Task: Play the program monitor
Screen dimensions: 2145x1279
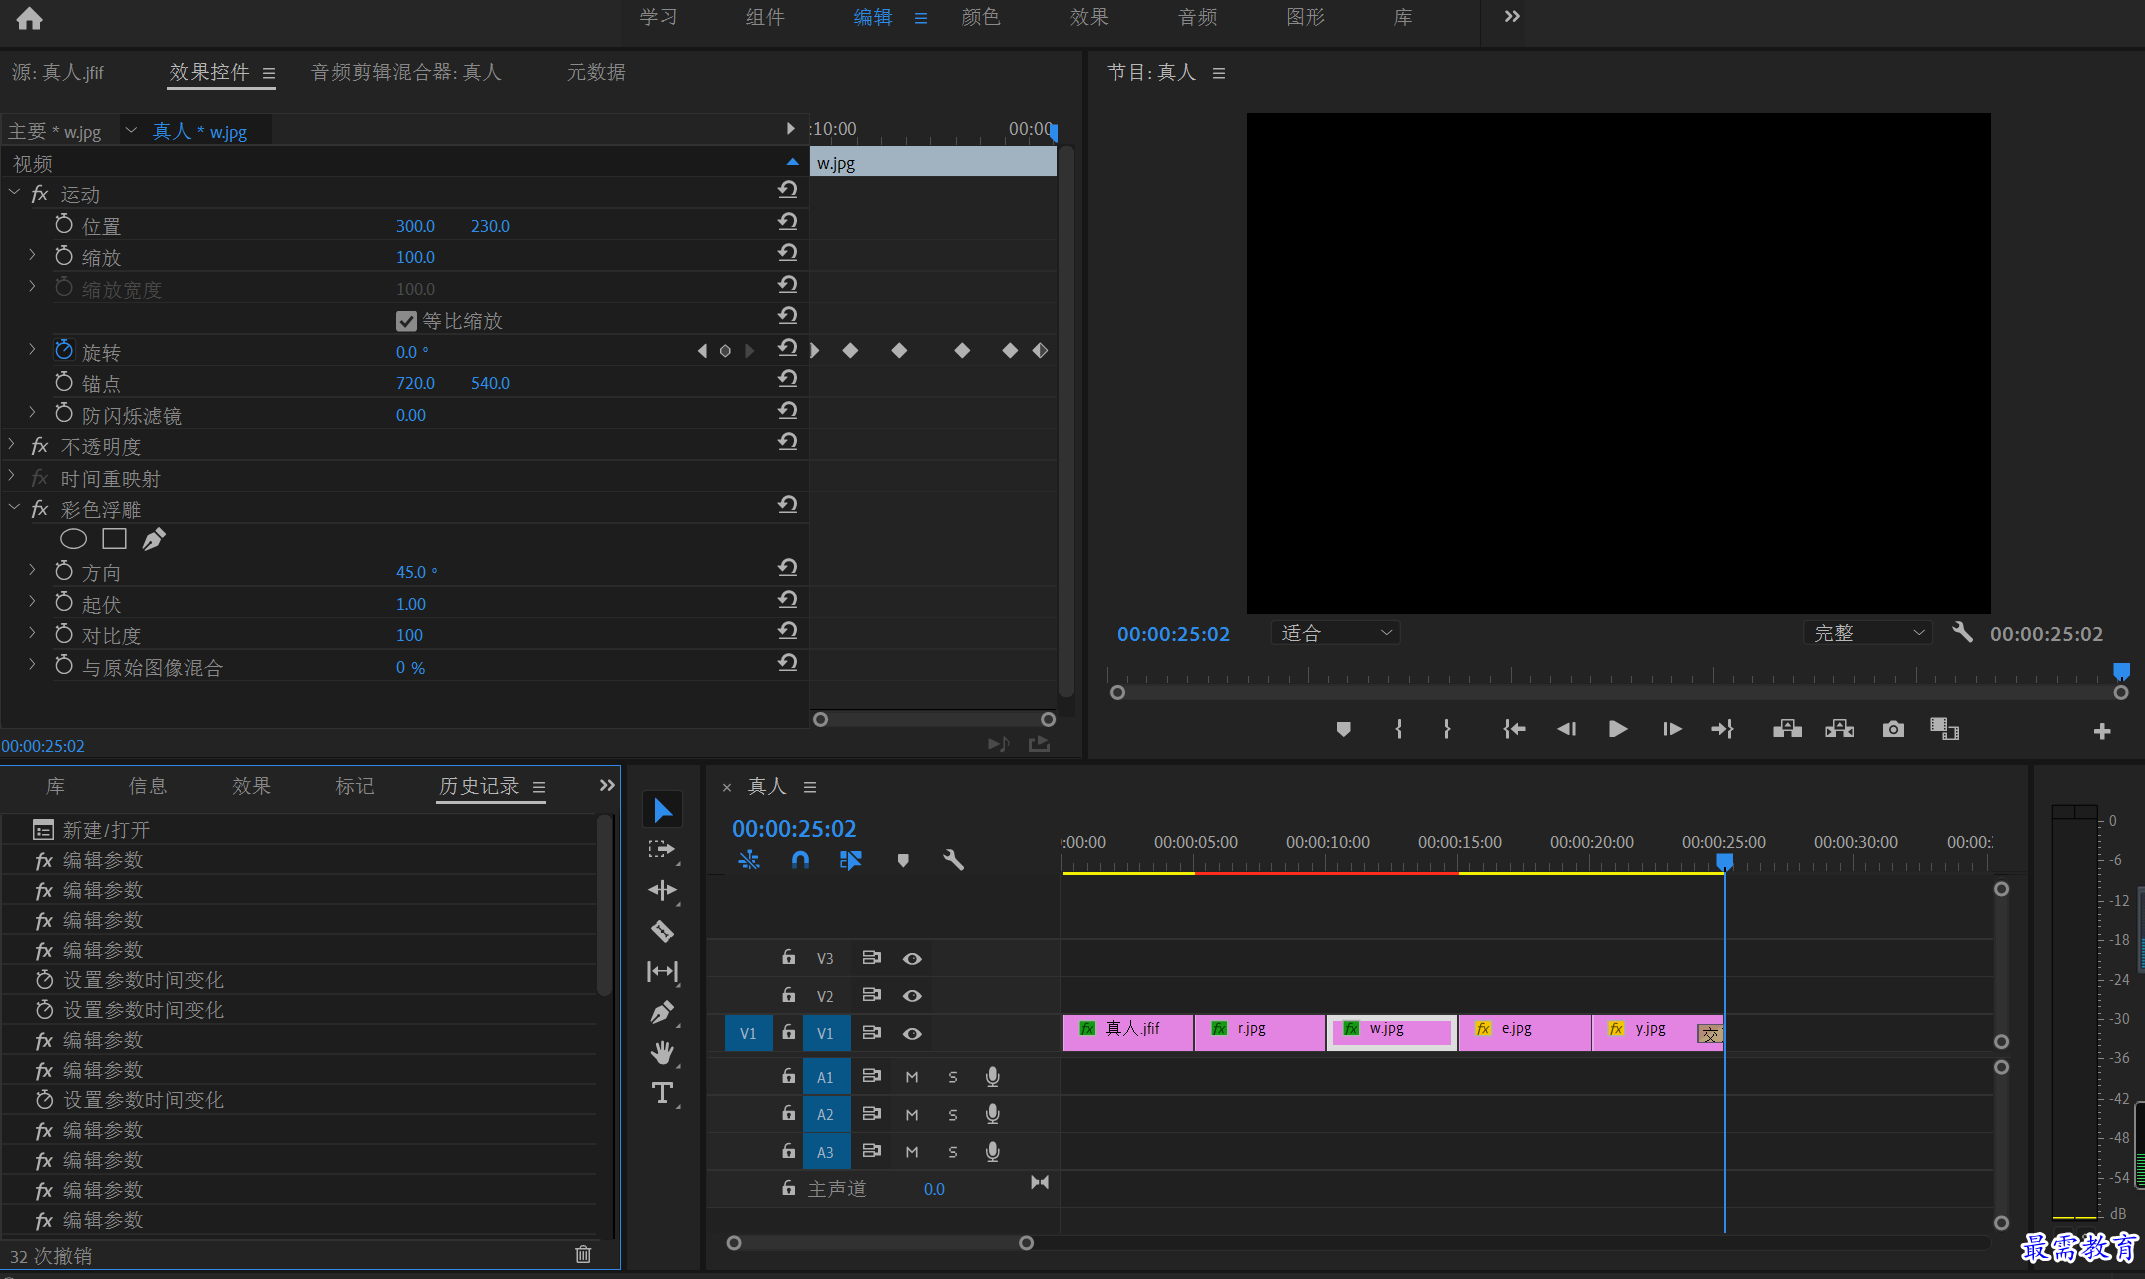Action: click(1617, 729)
